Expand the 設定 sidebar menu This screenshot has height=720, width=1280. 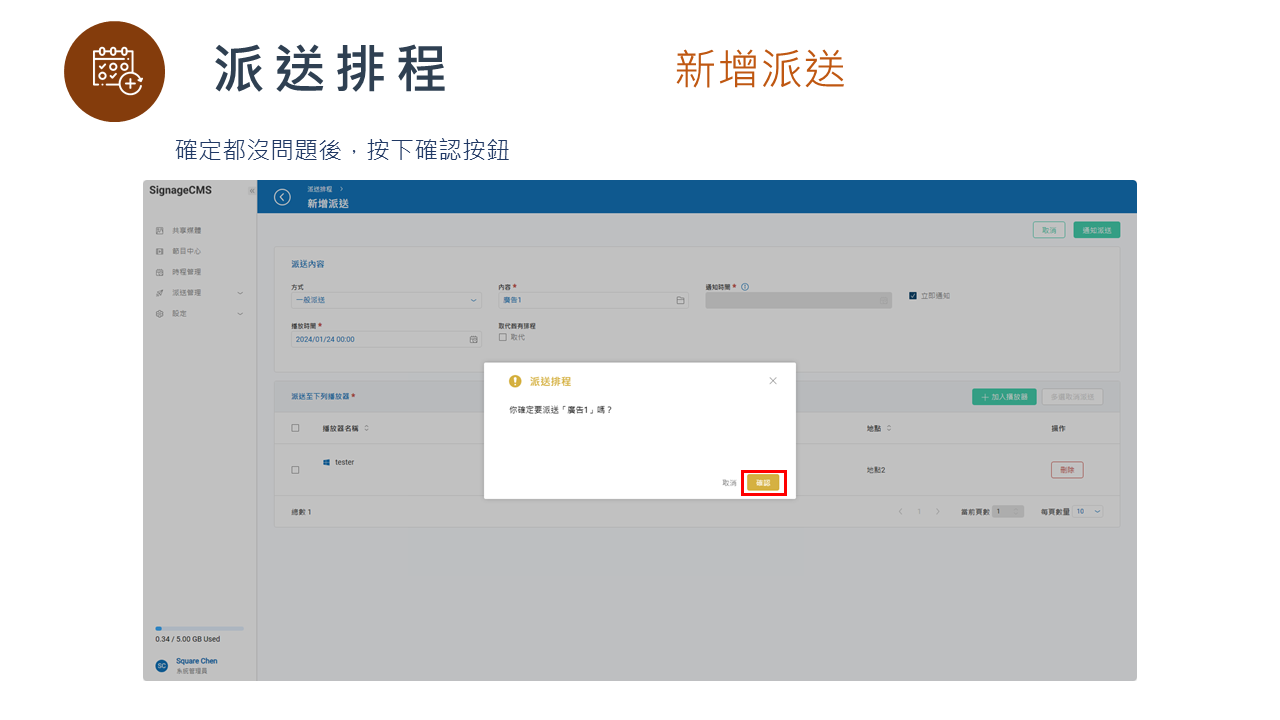178,313
